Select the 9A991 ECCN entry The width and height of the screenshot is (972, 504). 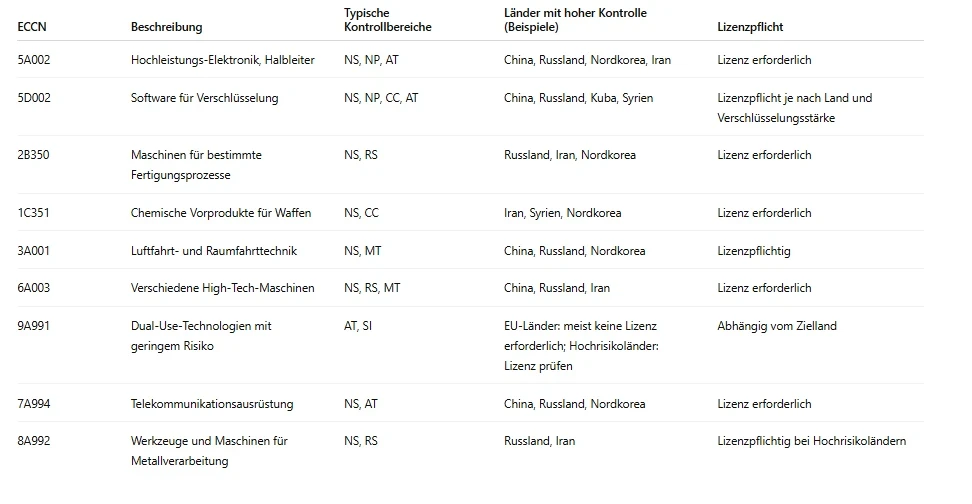pyautogui.click(x=33, y=325)
